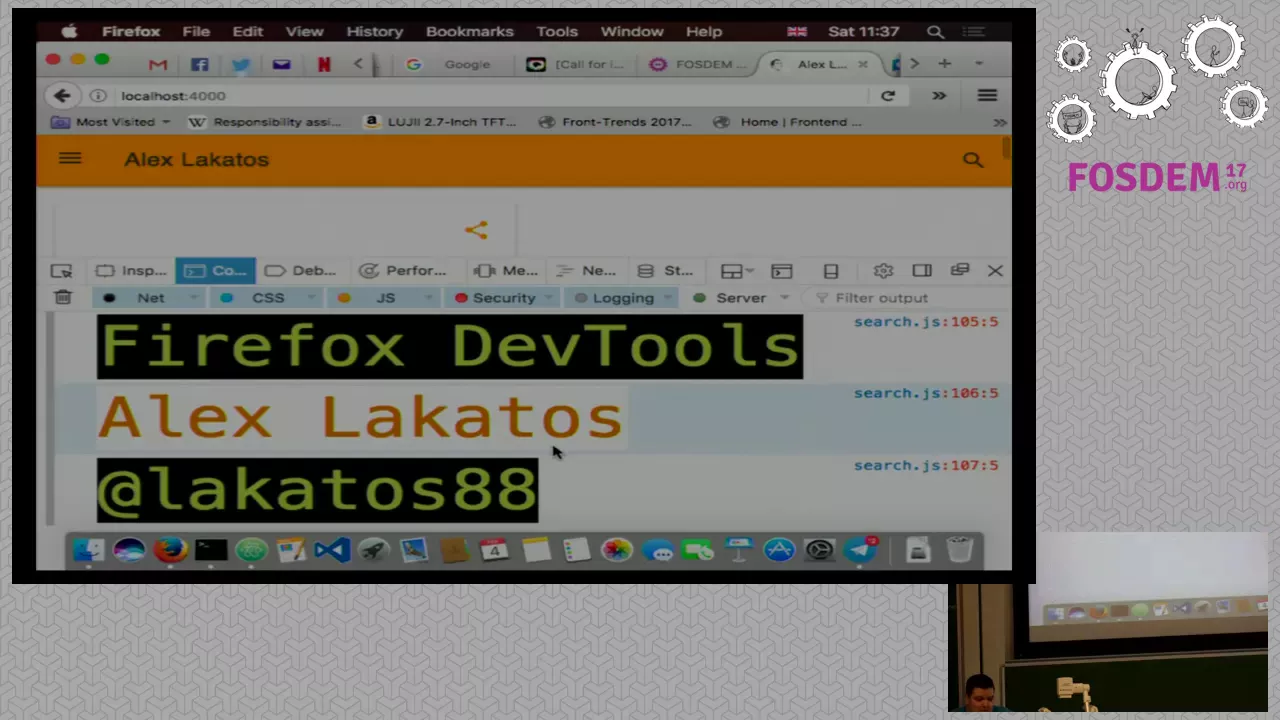
Task: Open source link search.js:105:5
Action: click(x=926, y=322)
